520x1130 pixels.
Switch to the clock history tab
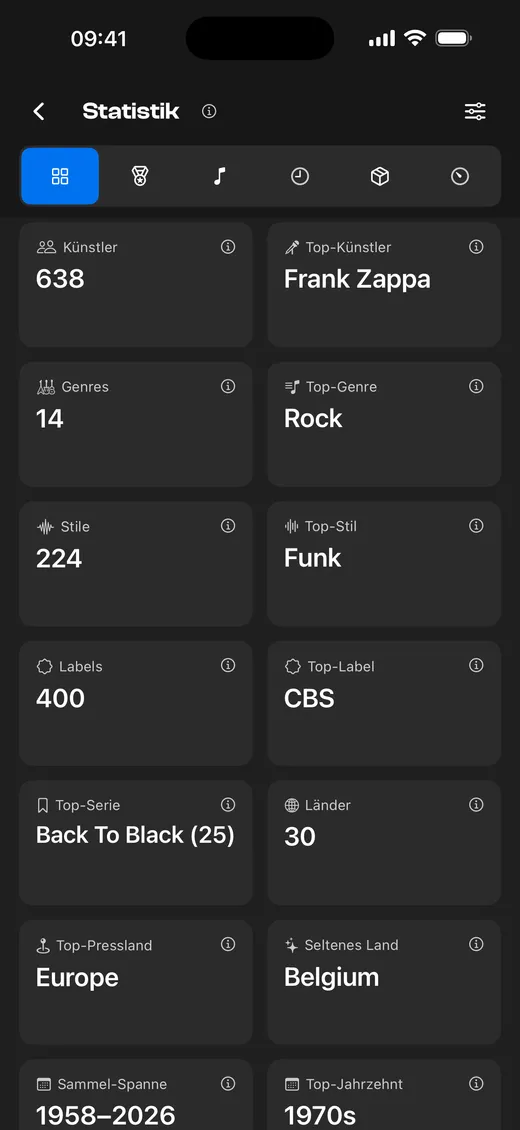click(300, 176)
